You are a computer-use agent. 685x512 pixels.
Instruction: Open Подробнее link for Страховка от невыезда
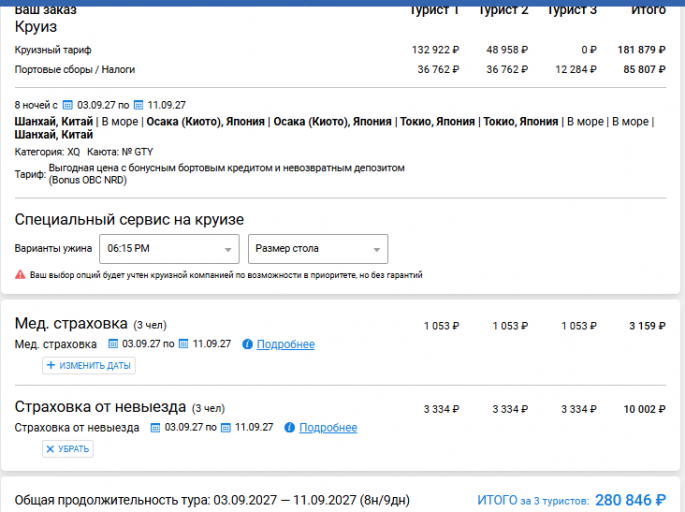coord(328,428)
